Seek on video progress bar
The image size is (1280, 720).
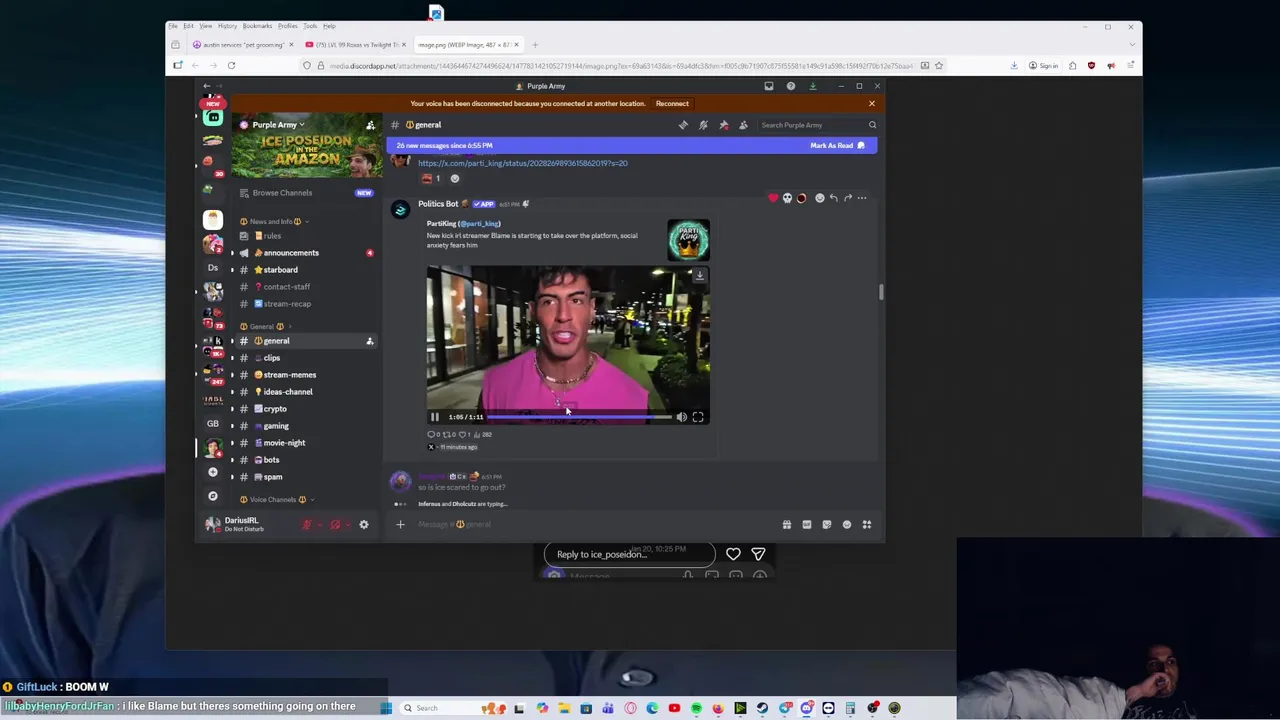(x=580, y=417)
